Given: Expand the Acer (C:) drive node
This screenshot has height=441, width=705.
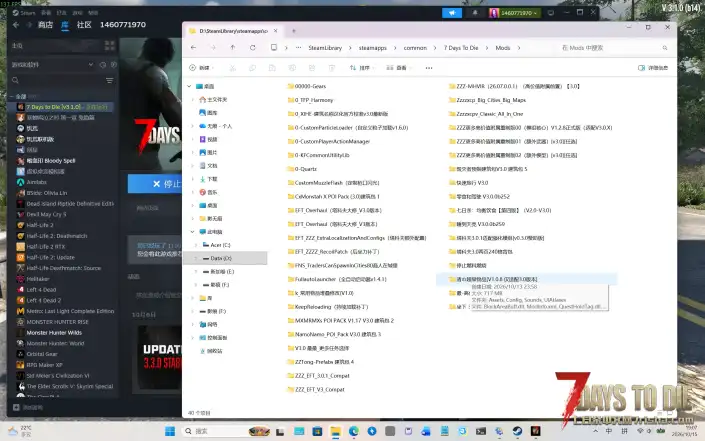Looking at the screenshot, I should click(x=196, y=245).
